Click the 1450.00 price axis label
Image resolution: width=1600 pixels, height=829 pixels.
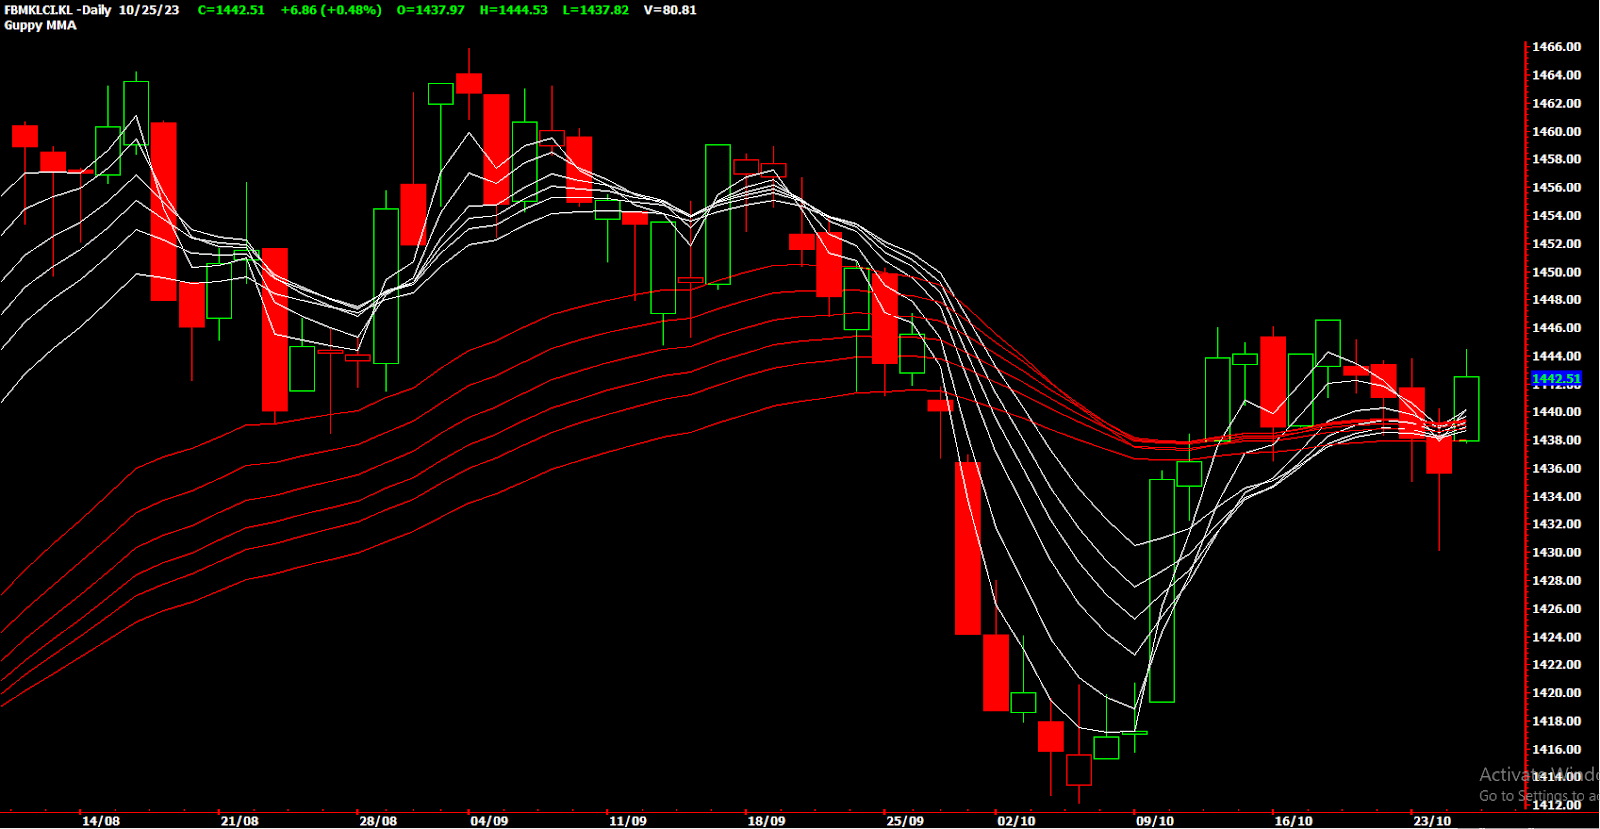tap(1556, 272)
